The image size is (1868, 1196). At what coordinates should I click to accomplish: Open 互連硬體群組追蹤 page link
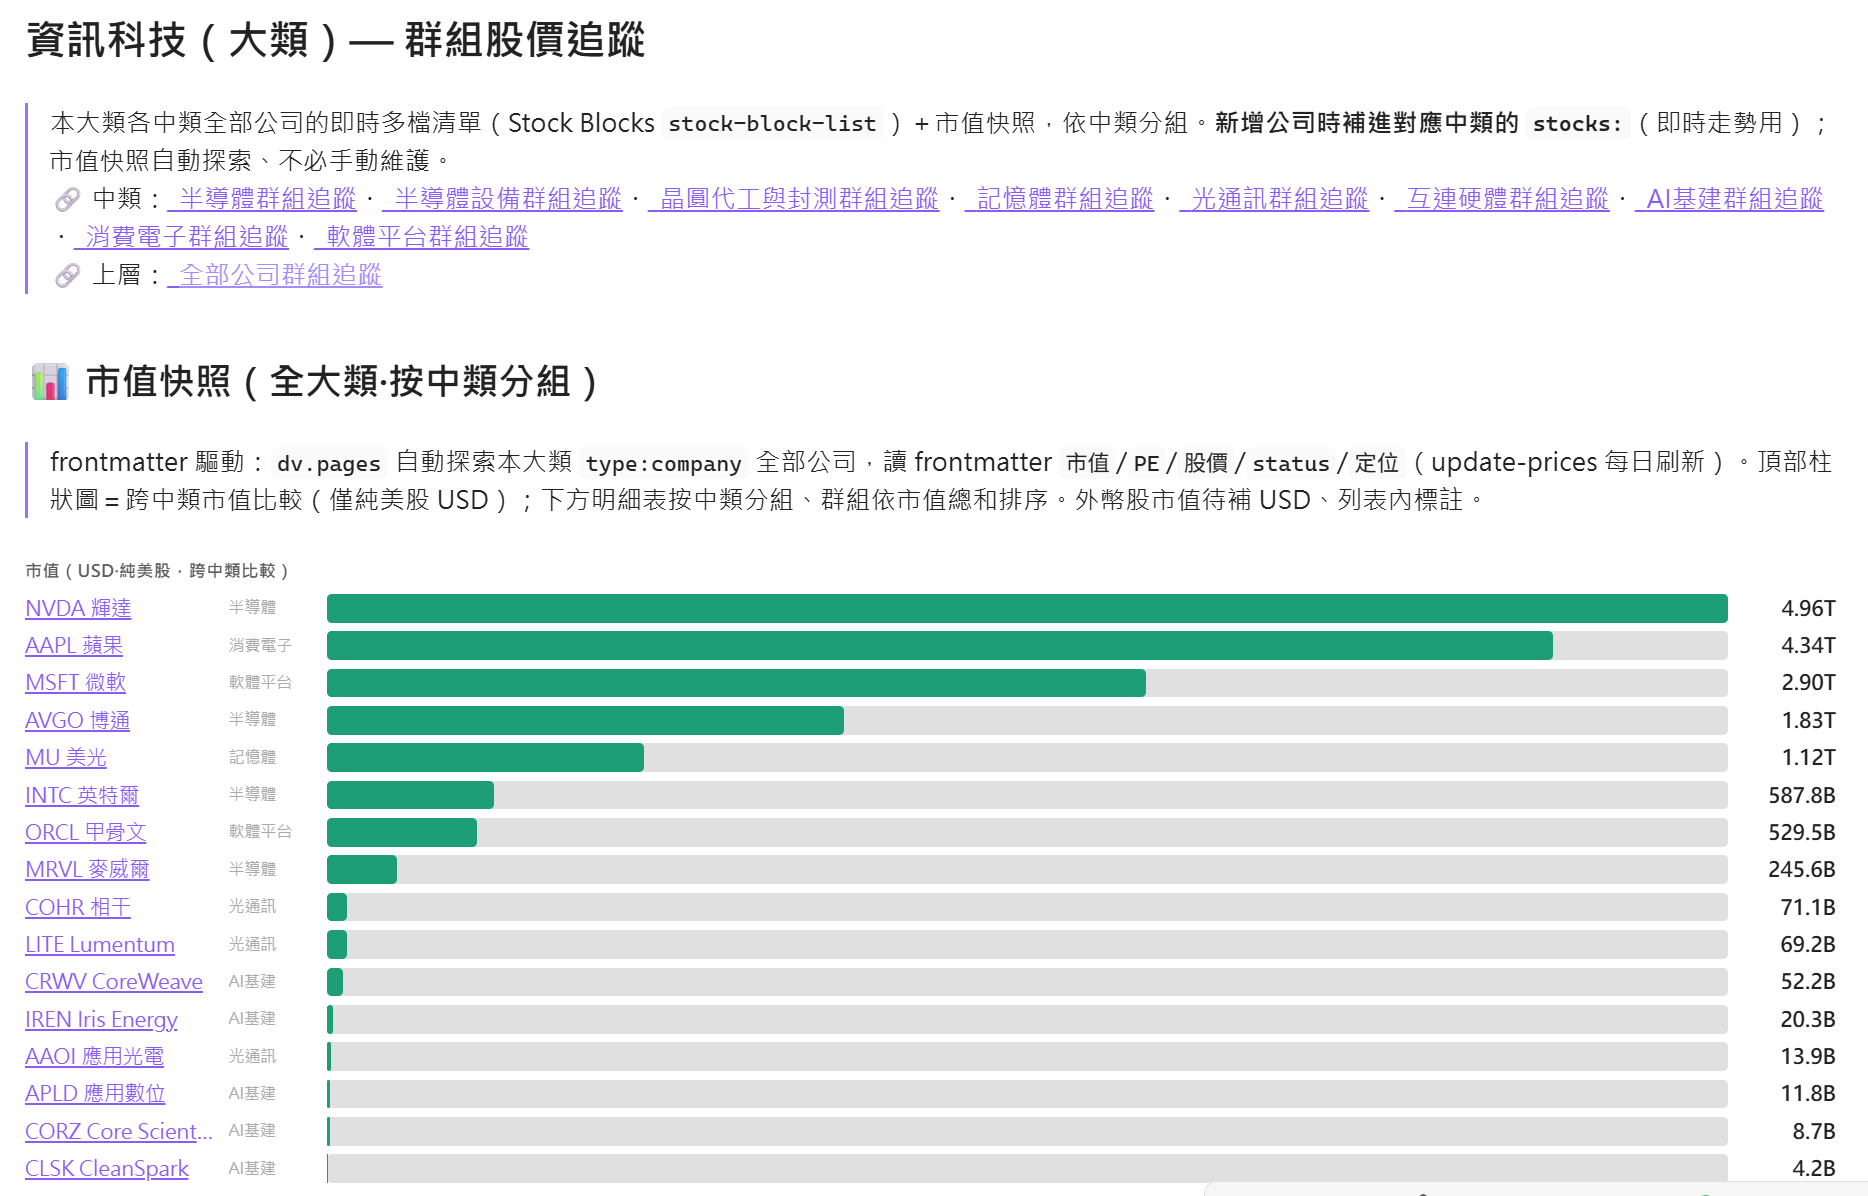pos(1502,199)
